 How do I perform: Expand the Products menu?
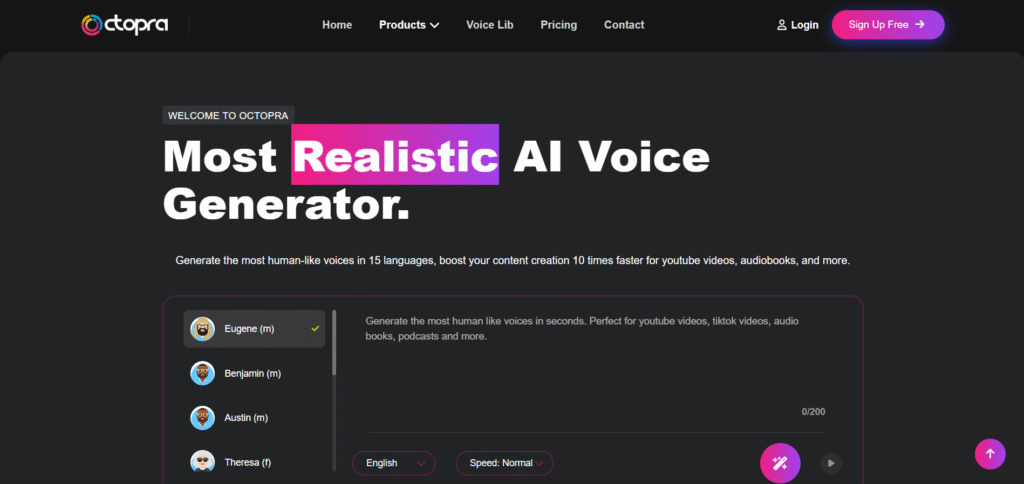point(409,25)
